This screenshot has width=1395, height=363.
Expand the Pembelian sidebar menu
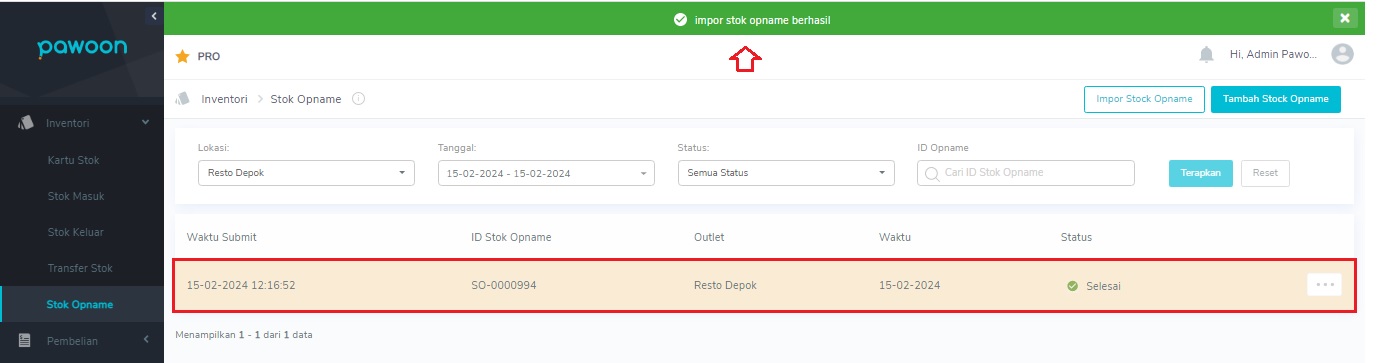(145, 340)
